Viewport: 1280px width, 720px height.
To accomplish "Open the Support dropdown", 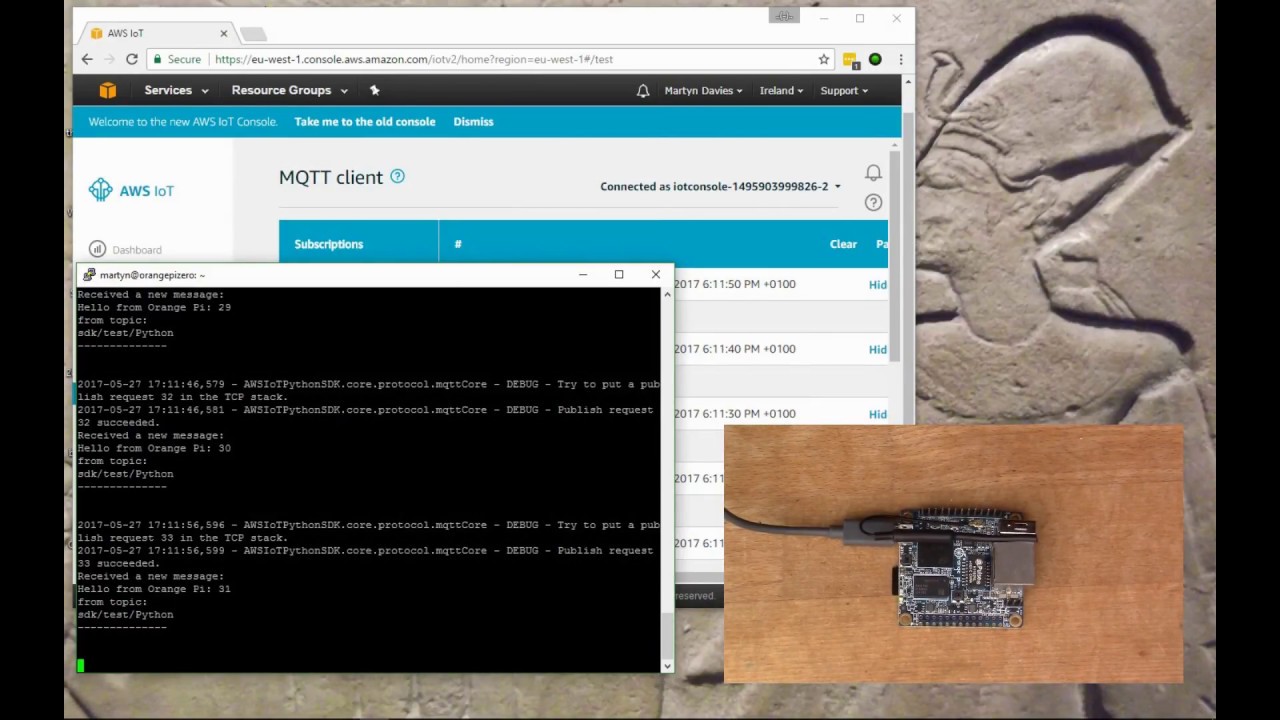I will tap(844, 90).
